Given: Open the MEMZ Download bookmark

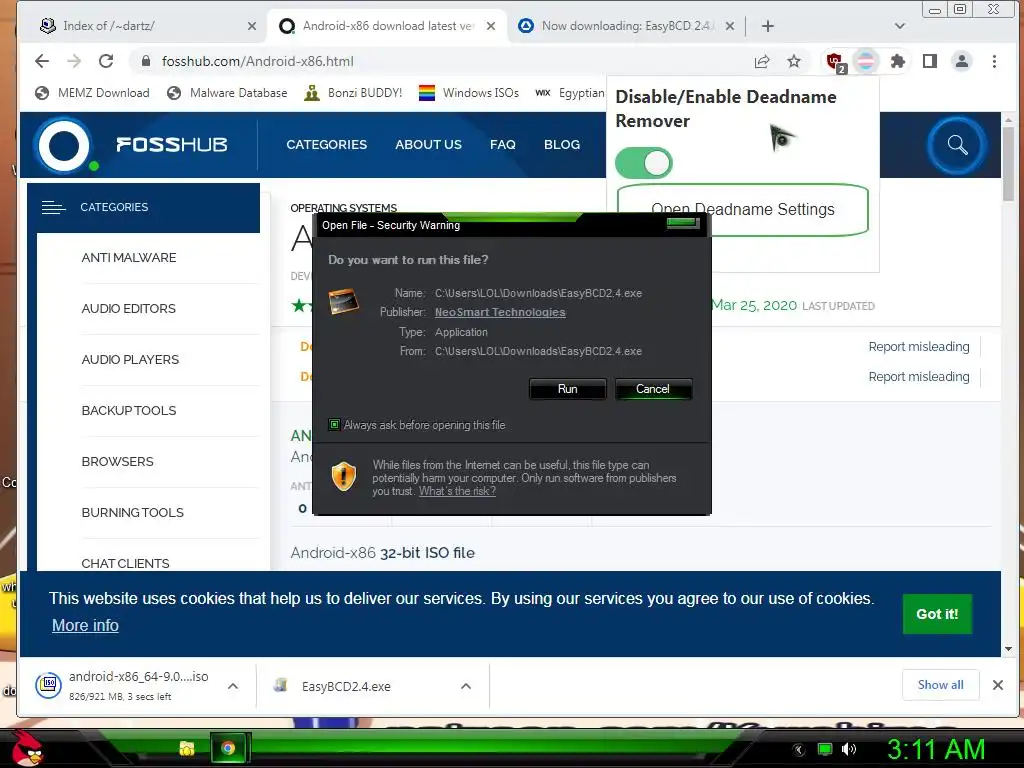Looking at the screenshot, I should 92,93.
